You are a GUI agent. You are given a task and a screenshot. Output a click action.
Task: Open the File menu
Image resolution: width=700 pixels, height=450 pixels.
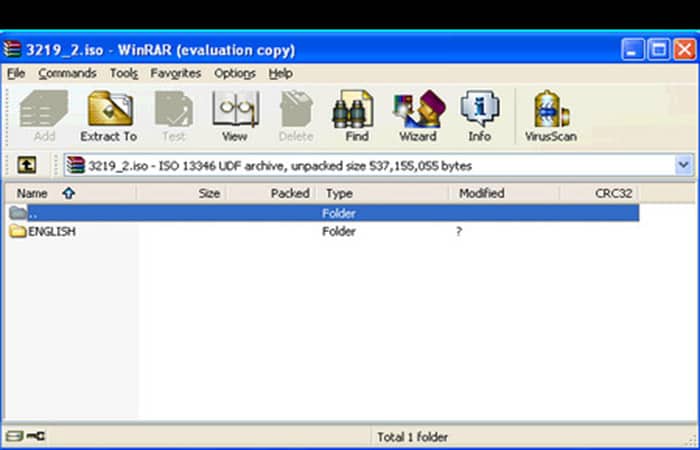point(16,73)
